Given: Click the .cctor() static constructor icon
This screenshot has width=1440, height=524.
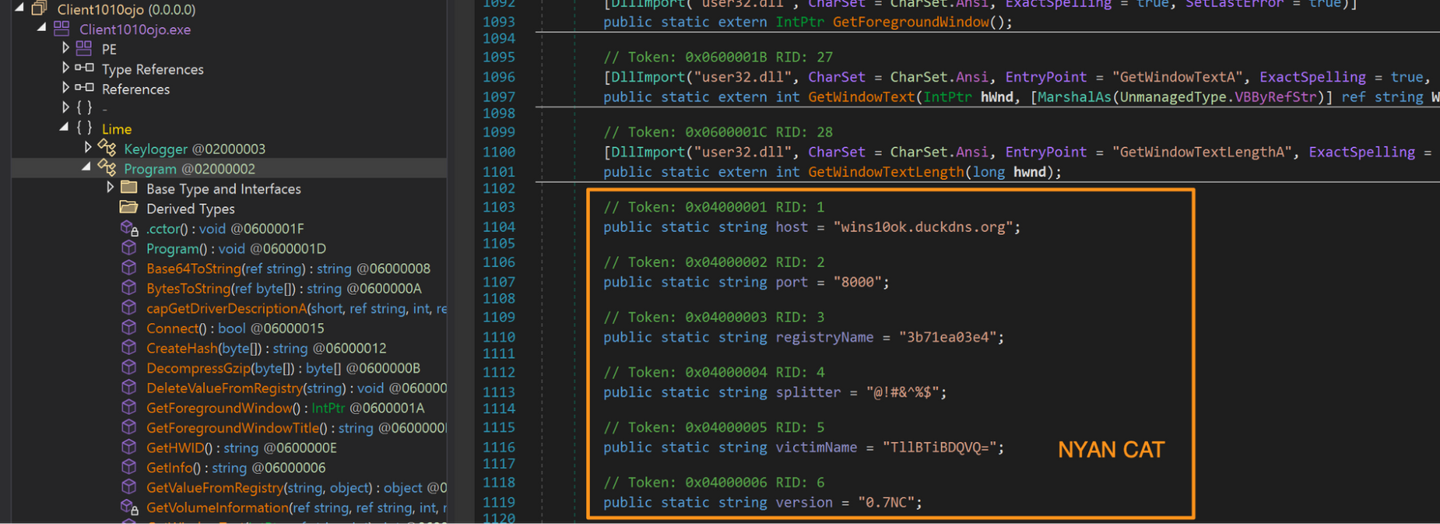Looking at the screenshot, I should (x=129, y=229).
